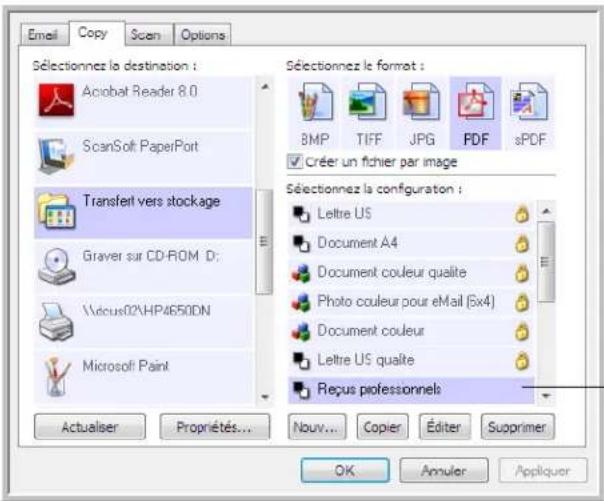
Task: Open the Options tab
Action: pos(203,35)
